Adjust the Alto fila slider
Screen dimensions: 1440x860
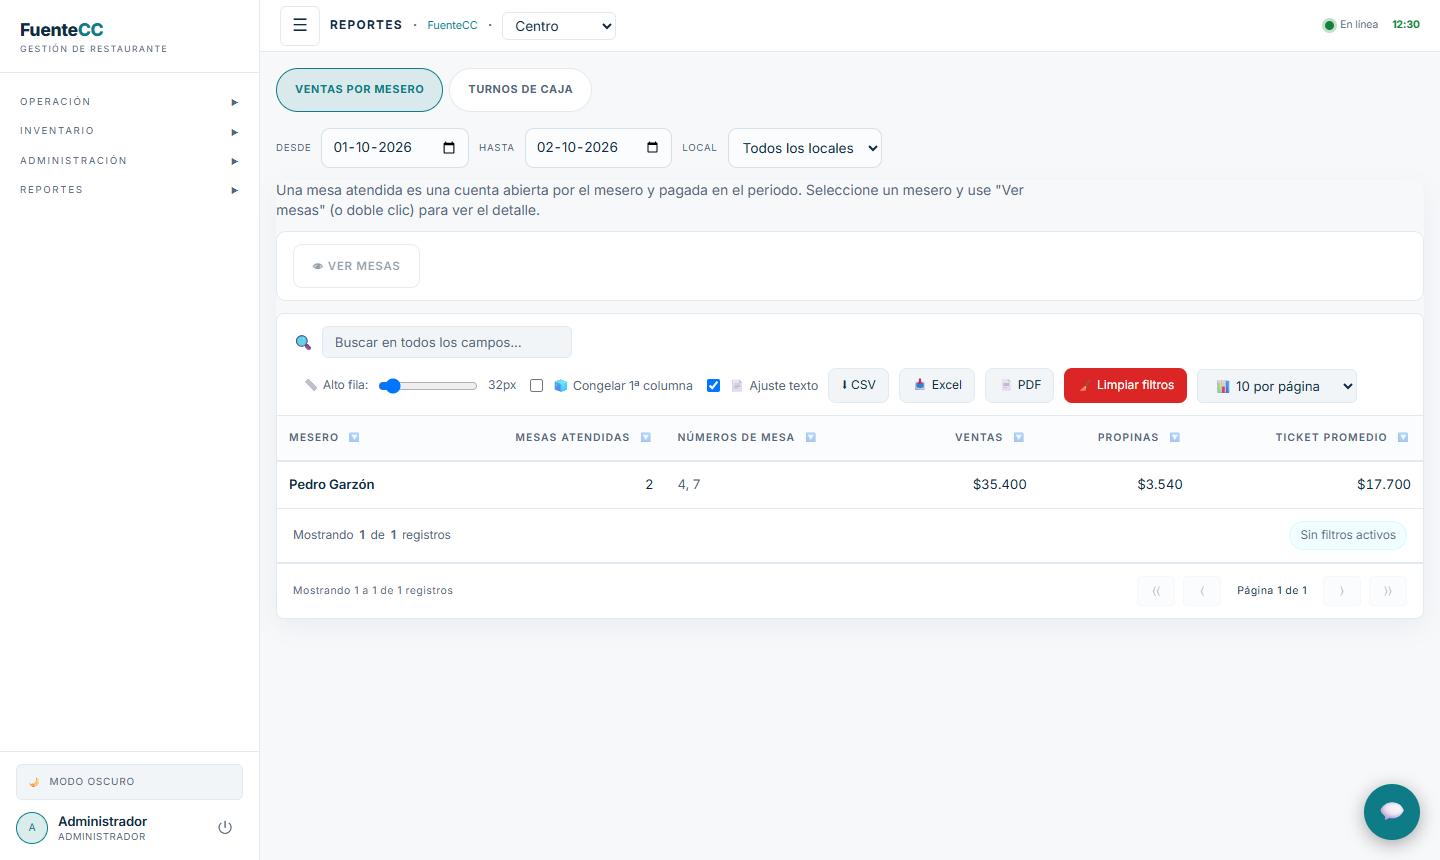click(x=428, y=386)
